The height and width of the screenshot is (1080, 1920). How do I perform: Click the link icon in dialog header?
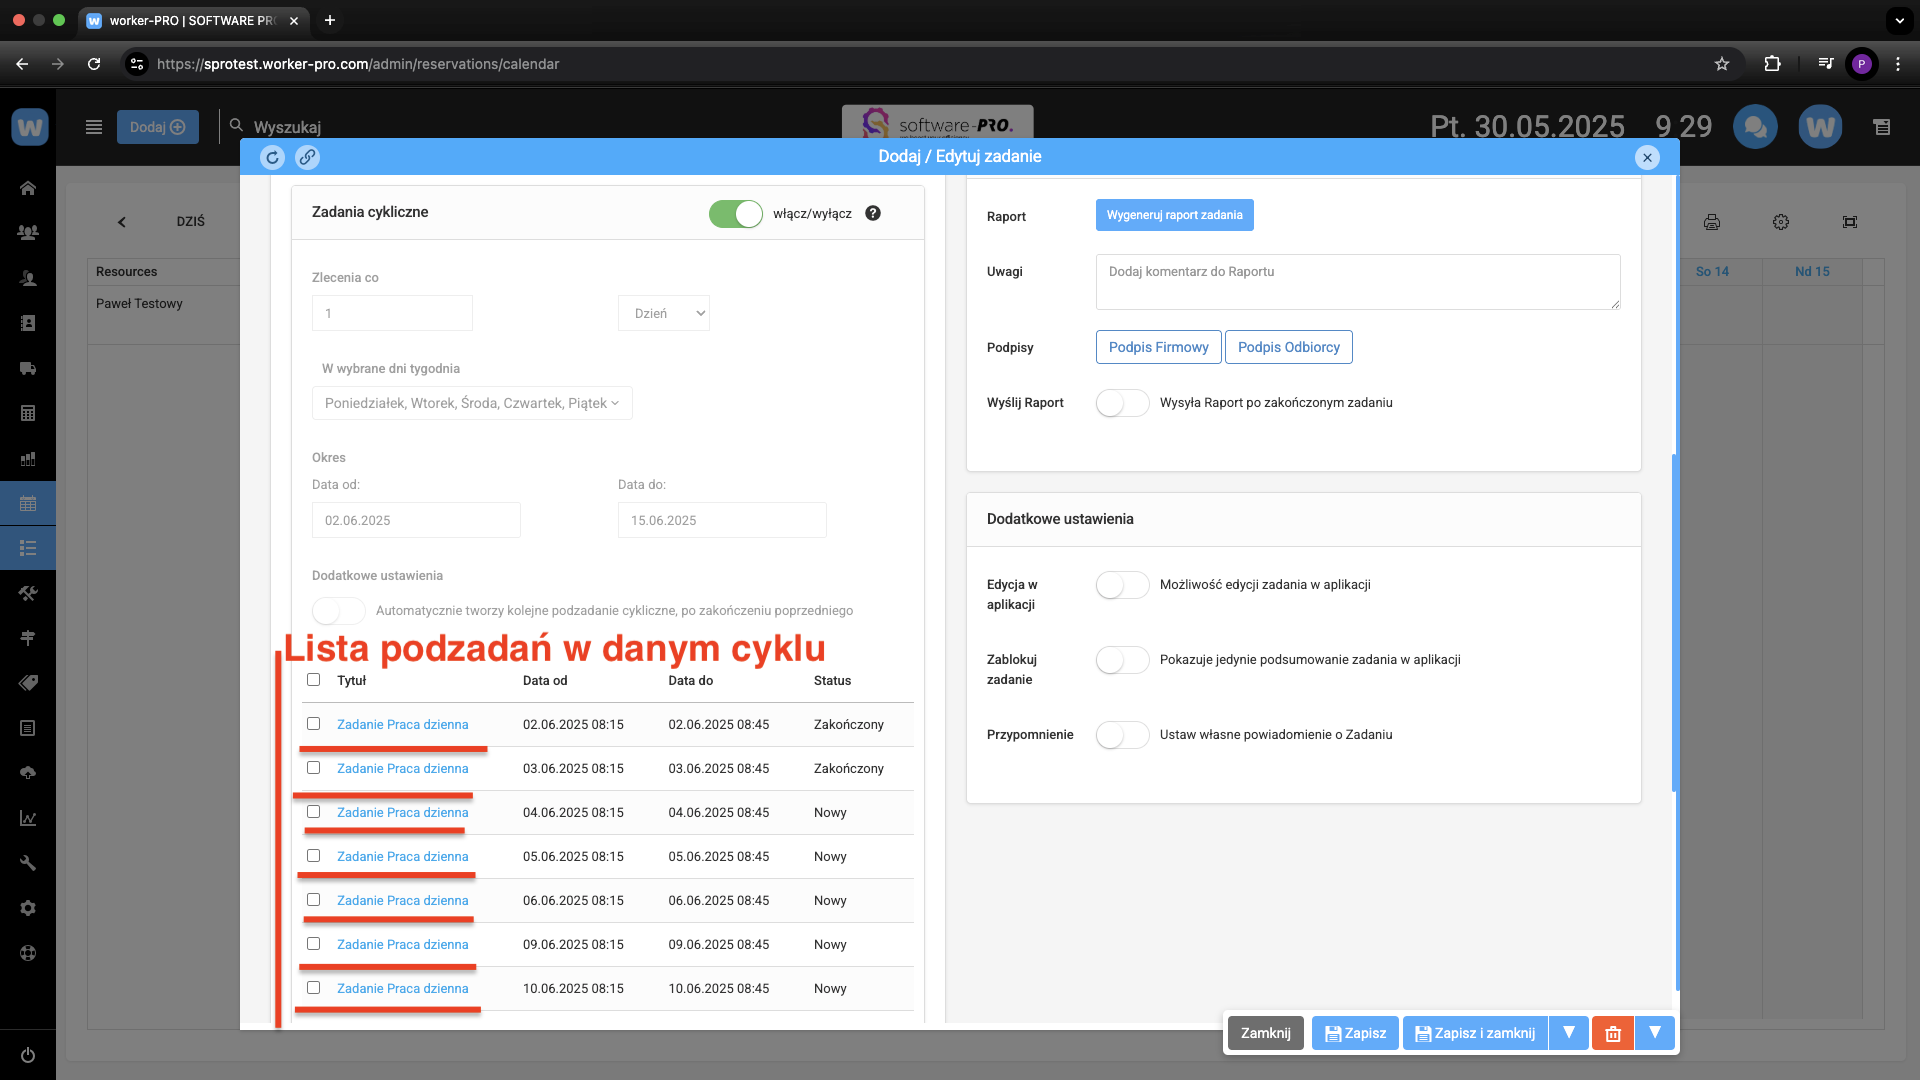coord(307,157)
